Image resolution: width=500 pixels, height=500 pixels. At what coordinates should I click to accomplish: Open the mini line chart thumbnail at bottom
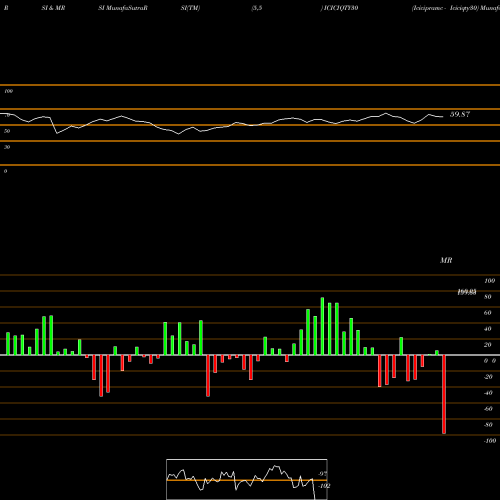[x=247, y=479]
